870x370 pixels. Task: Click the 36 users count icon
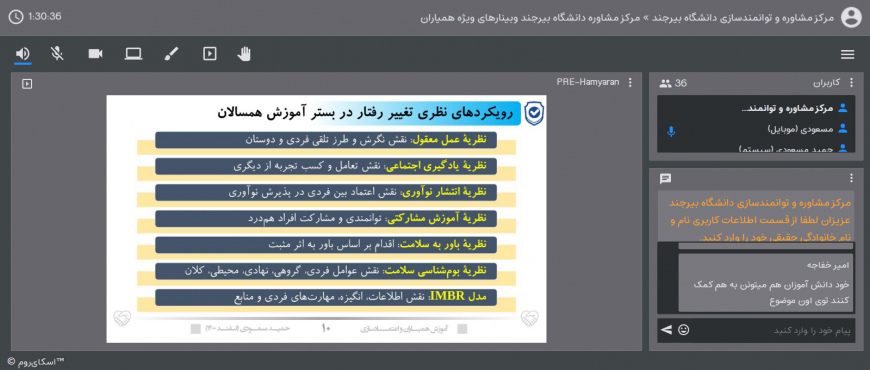click(673, 83)
